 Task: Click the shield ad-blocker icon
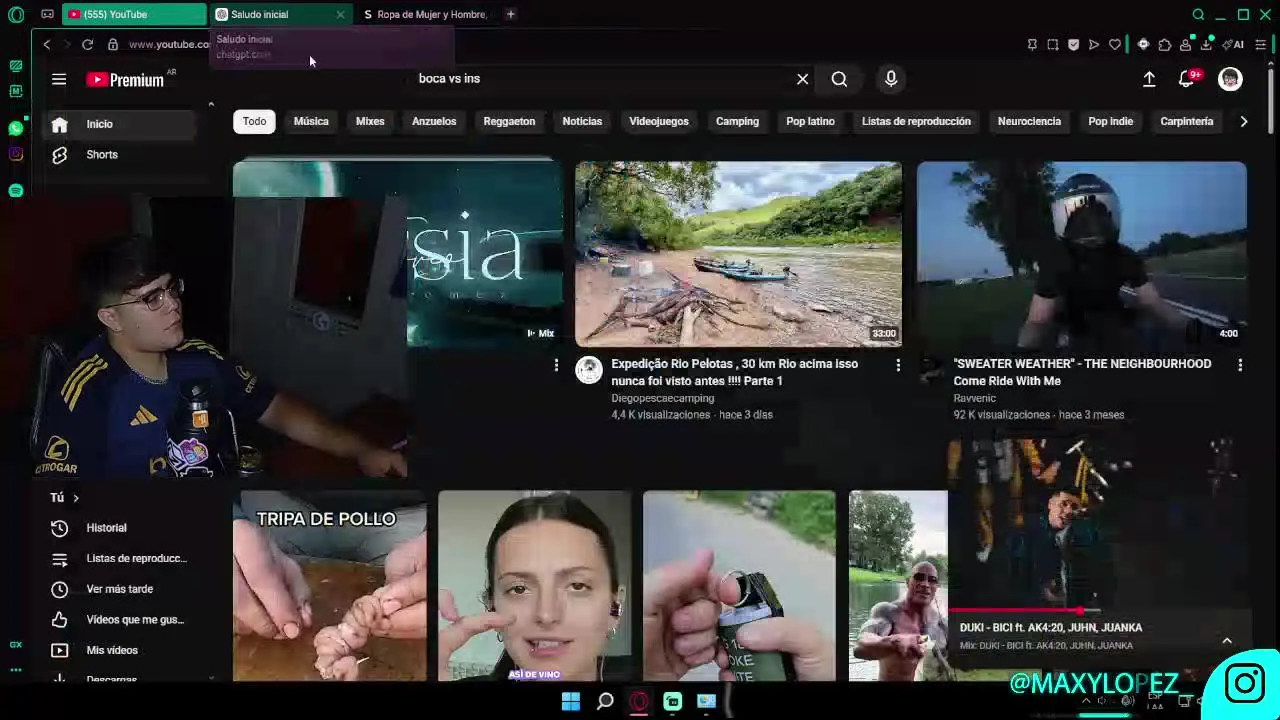[1073, 44]
